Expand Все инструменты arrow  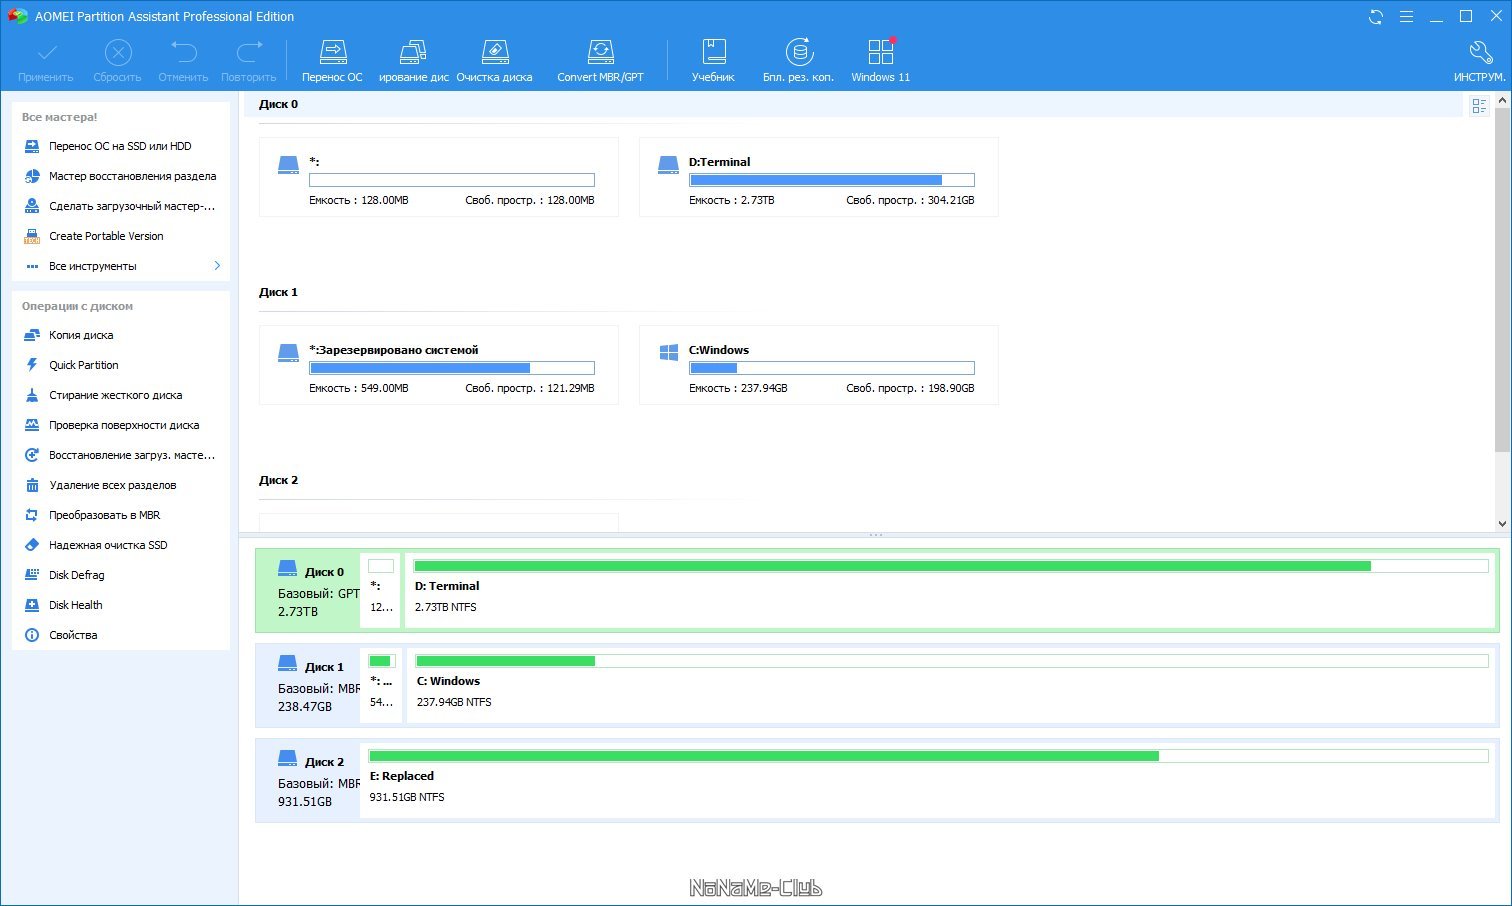pos(217,265)
